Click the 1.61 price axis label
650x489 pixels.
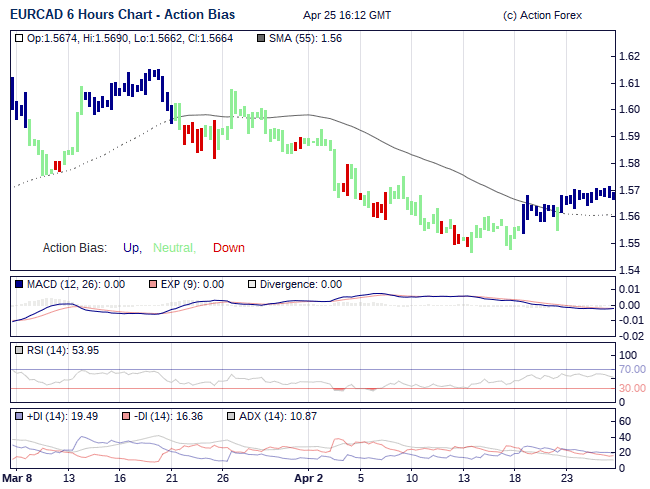[629, 83]
